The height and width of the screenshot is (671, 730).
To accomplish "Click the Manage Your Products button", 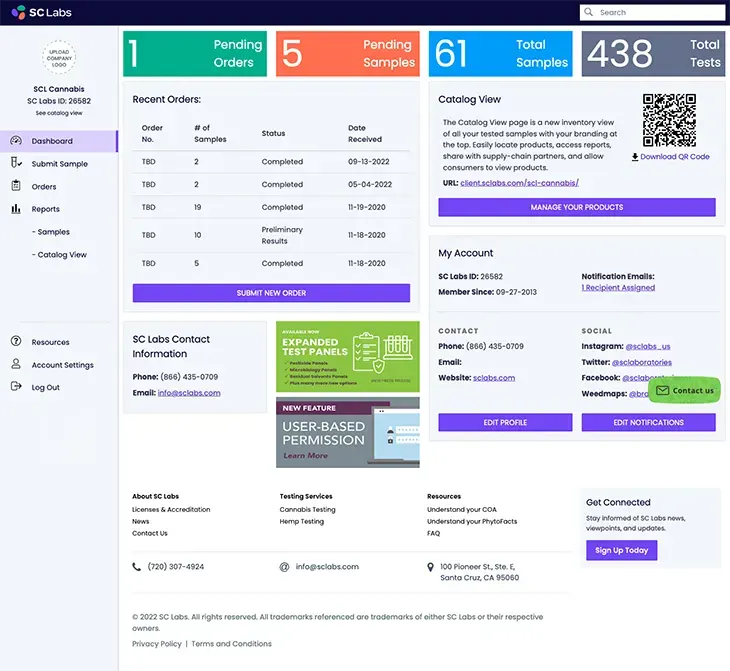I will [576, 207].
